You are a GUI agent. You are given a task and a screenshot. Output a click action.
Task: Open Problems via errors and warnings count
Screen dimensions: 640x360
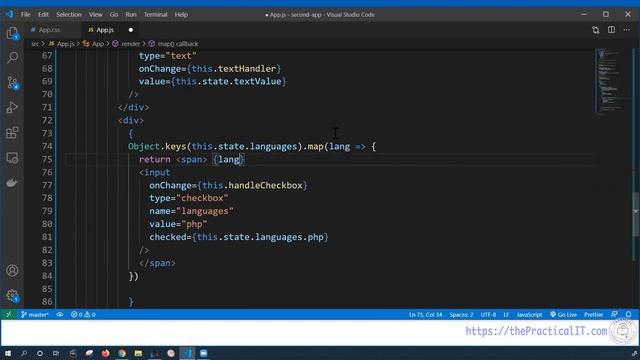coord(83,314)
